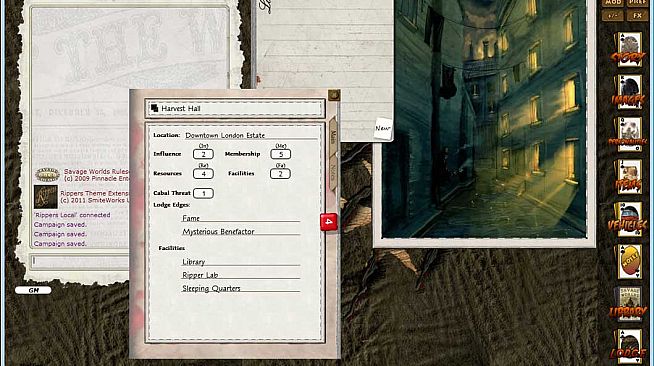The height and width of the screenshot is (366, 654).
Task: Click "'Rippers Local' connected" chat message
Action: (72, 215)
